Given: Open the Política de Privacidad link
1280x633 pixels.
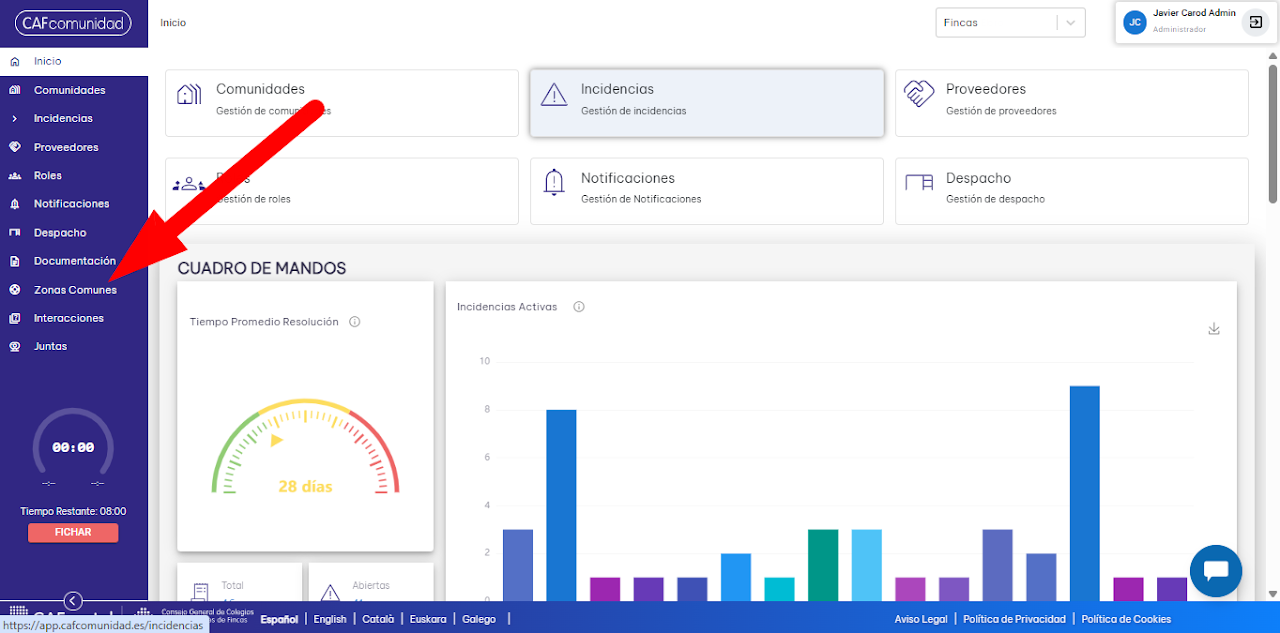Looking at the screenshot, I should coord(1014,619).
